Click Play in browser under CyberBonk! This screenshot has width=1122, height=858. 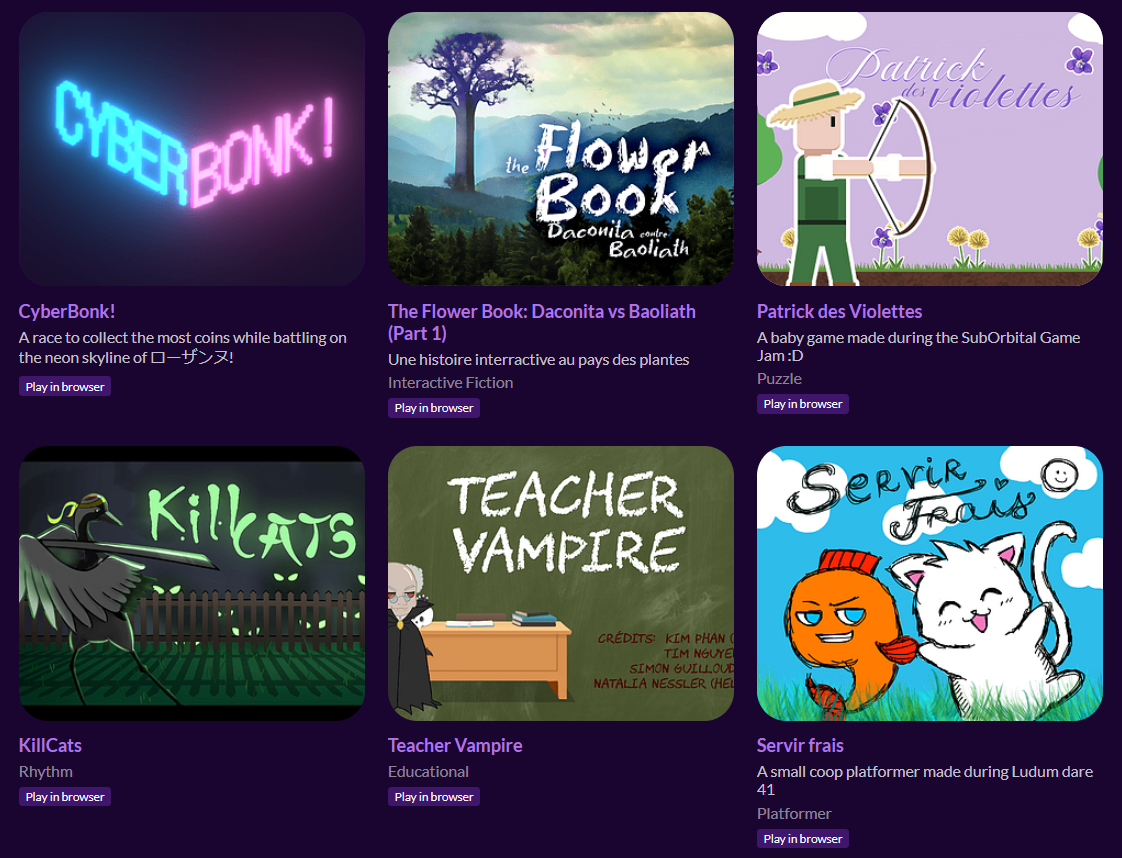pyautogui.click(x=65, y=386)
